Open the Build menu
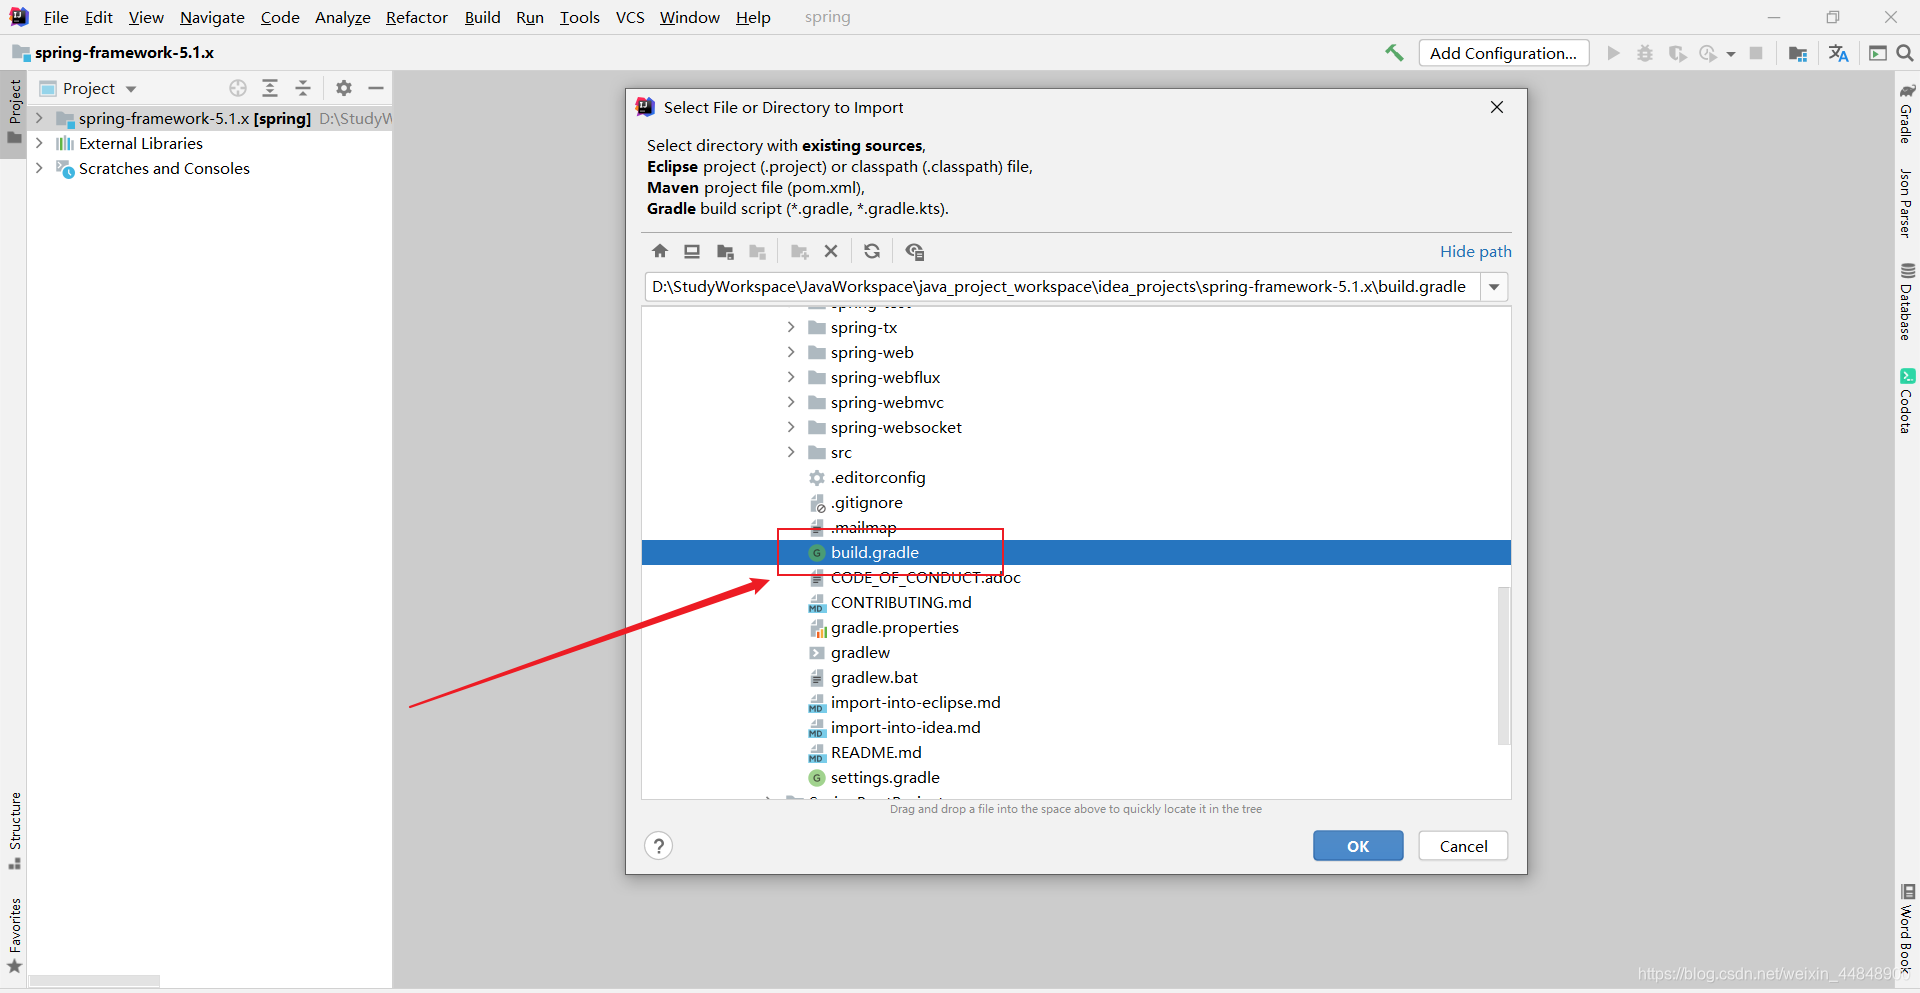This screenshot has width=1920, height=993. tap(482, 17)
